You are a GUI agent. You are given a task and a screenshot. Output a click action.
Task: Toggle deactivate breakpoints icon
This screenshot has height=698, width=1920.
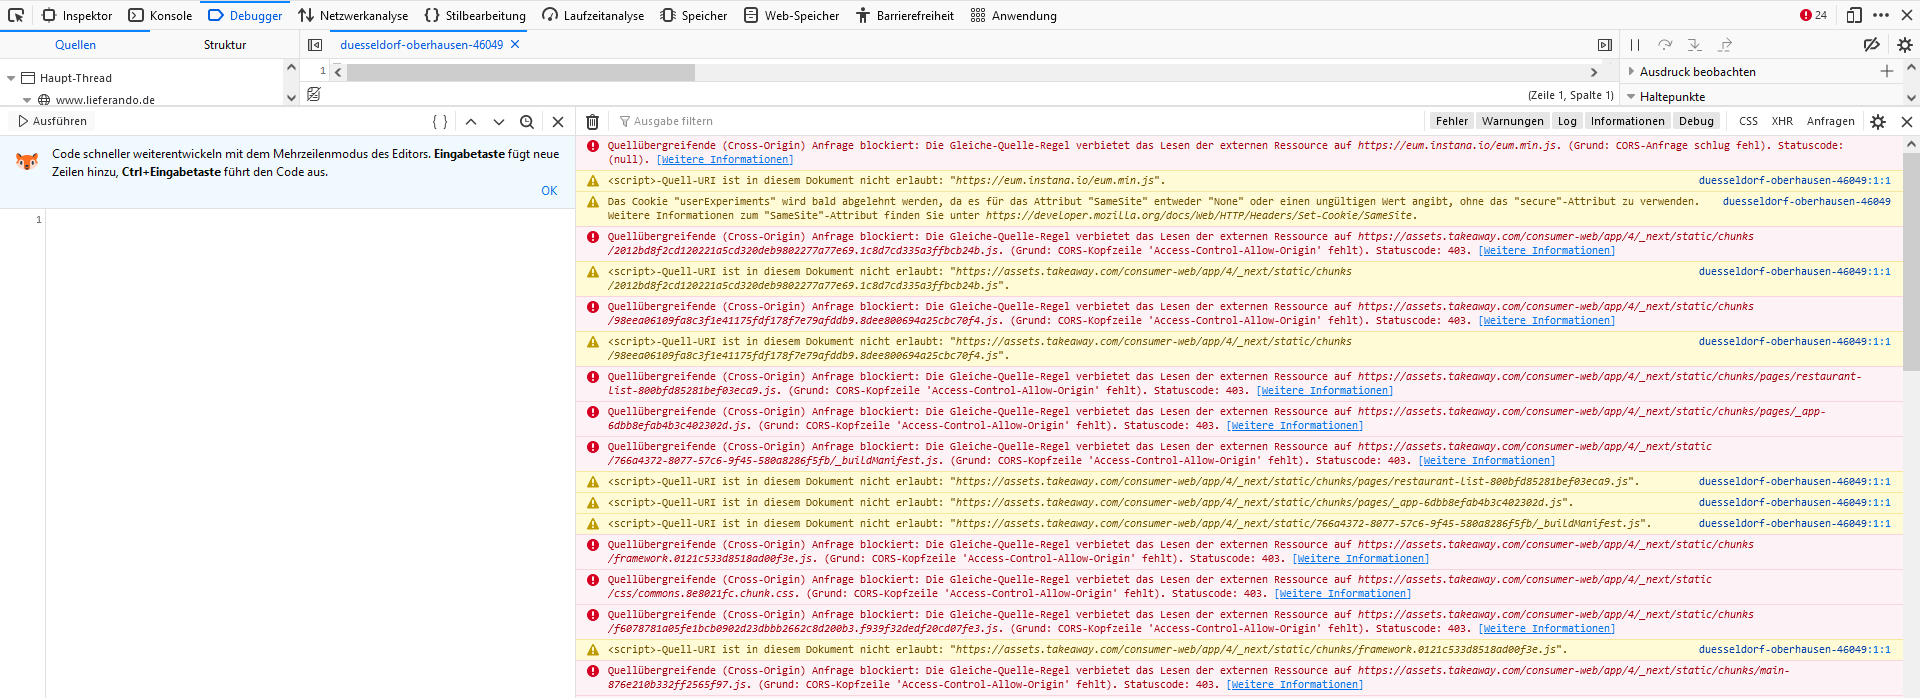pyautogui.click(x=1871, y=45)
